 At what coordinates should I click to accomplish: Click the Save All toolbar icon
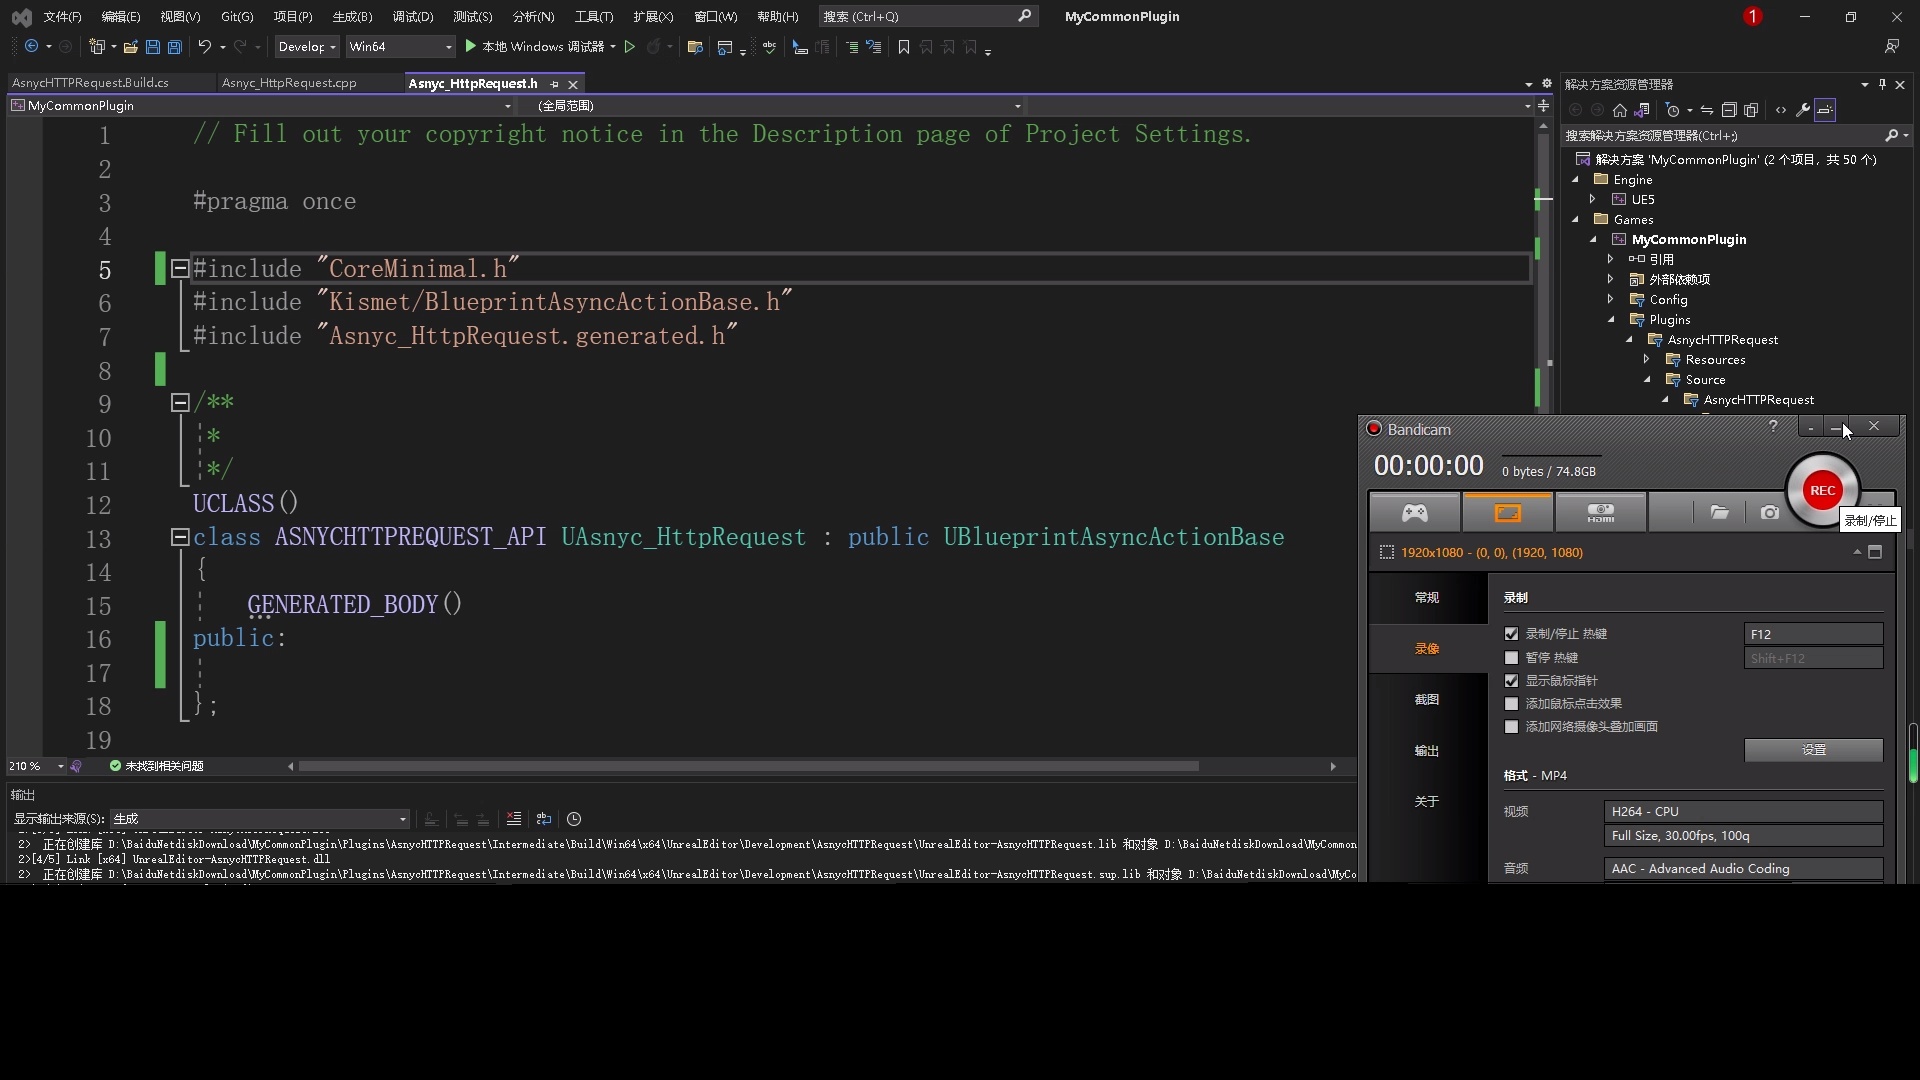(174, 47)
